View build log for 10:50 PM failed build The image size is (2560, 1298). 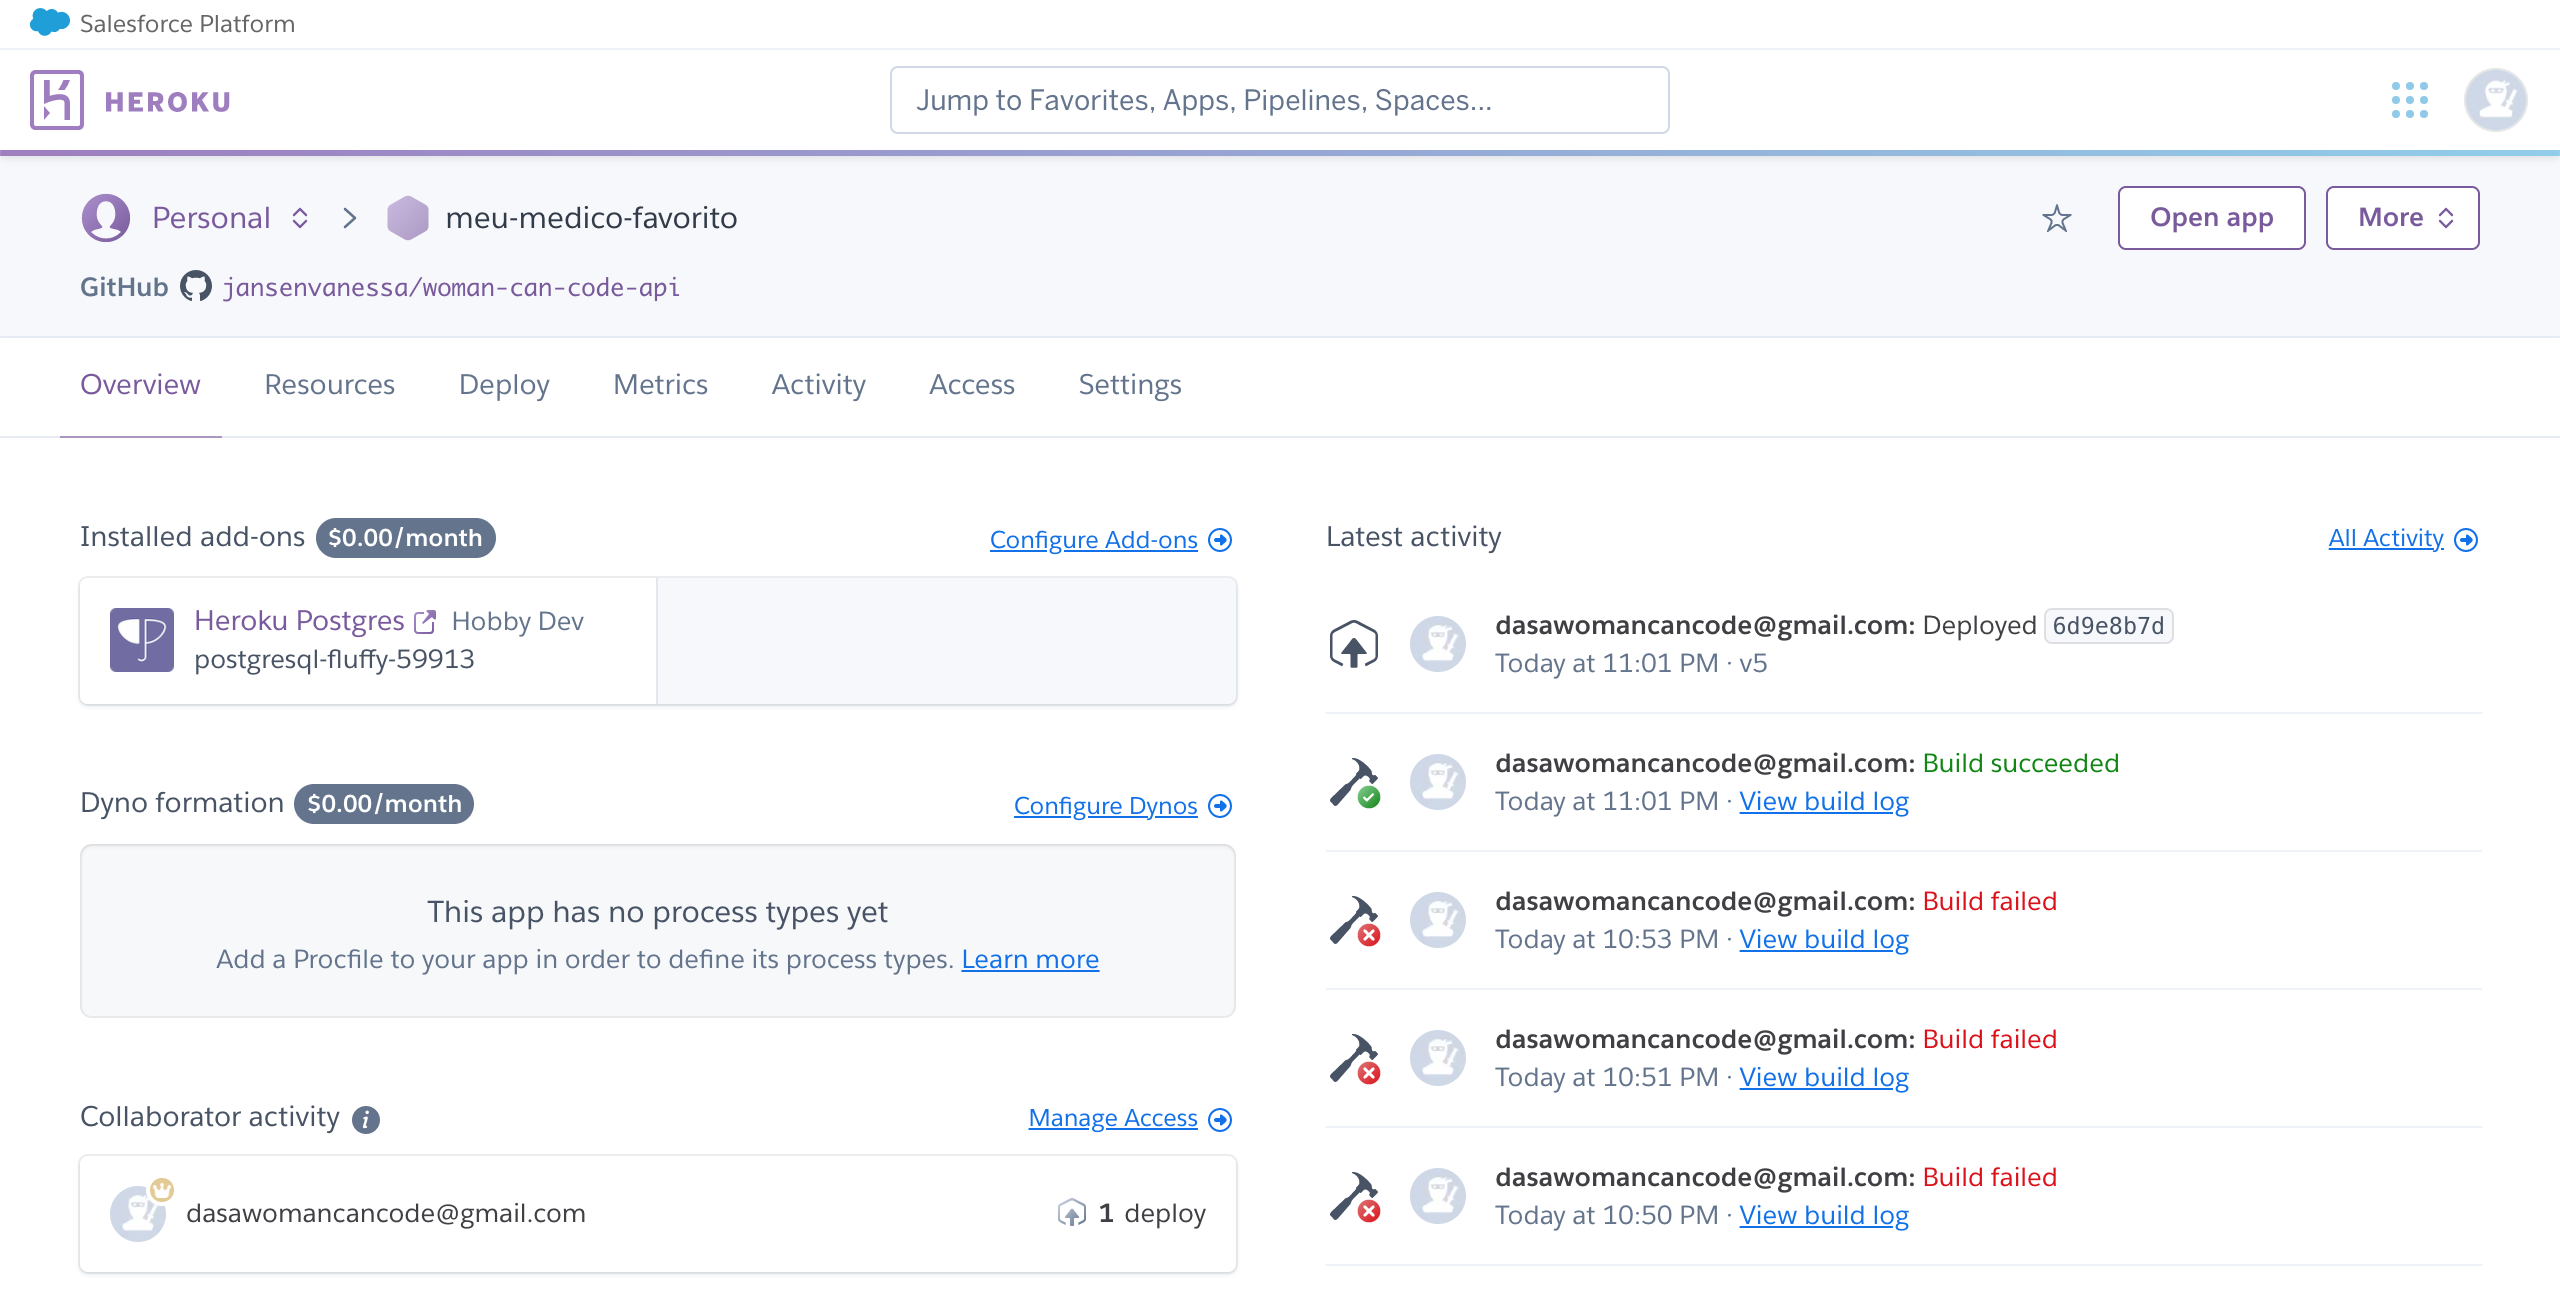coord(1824,1215)
